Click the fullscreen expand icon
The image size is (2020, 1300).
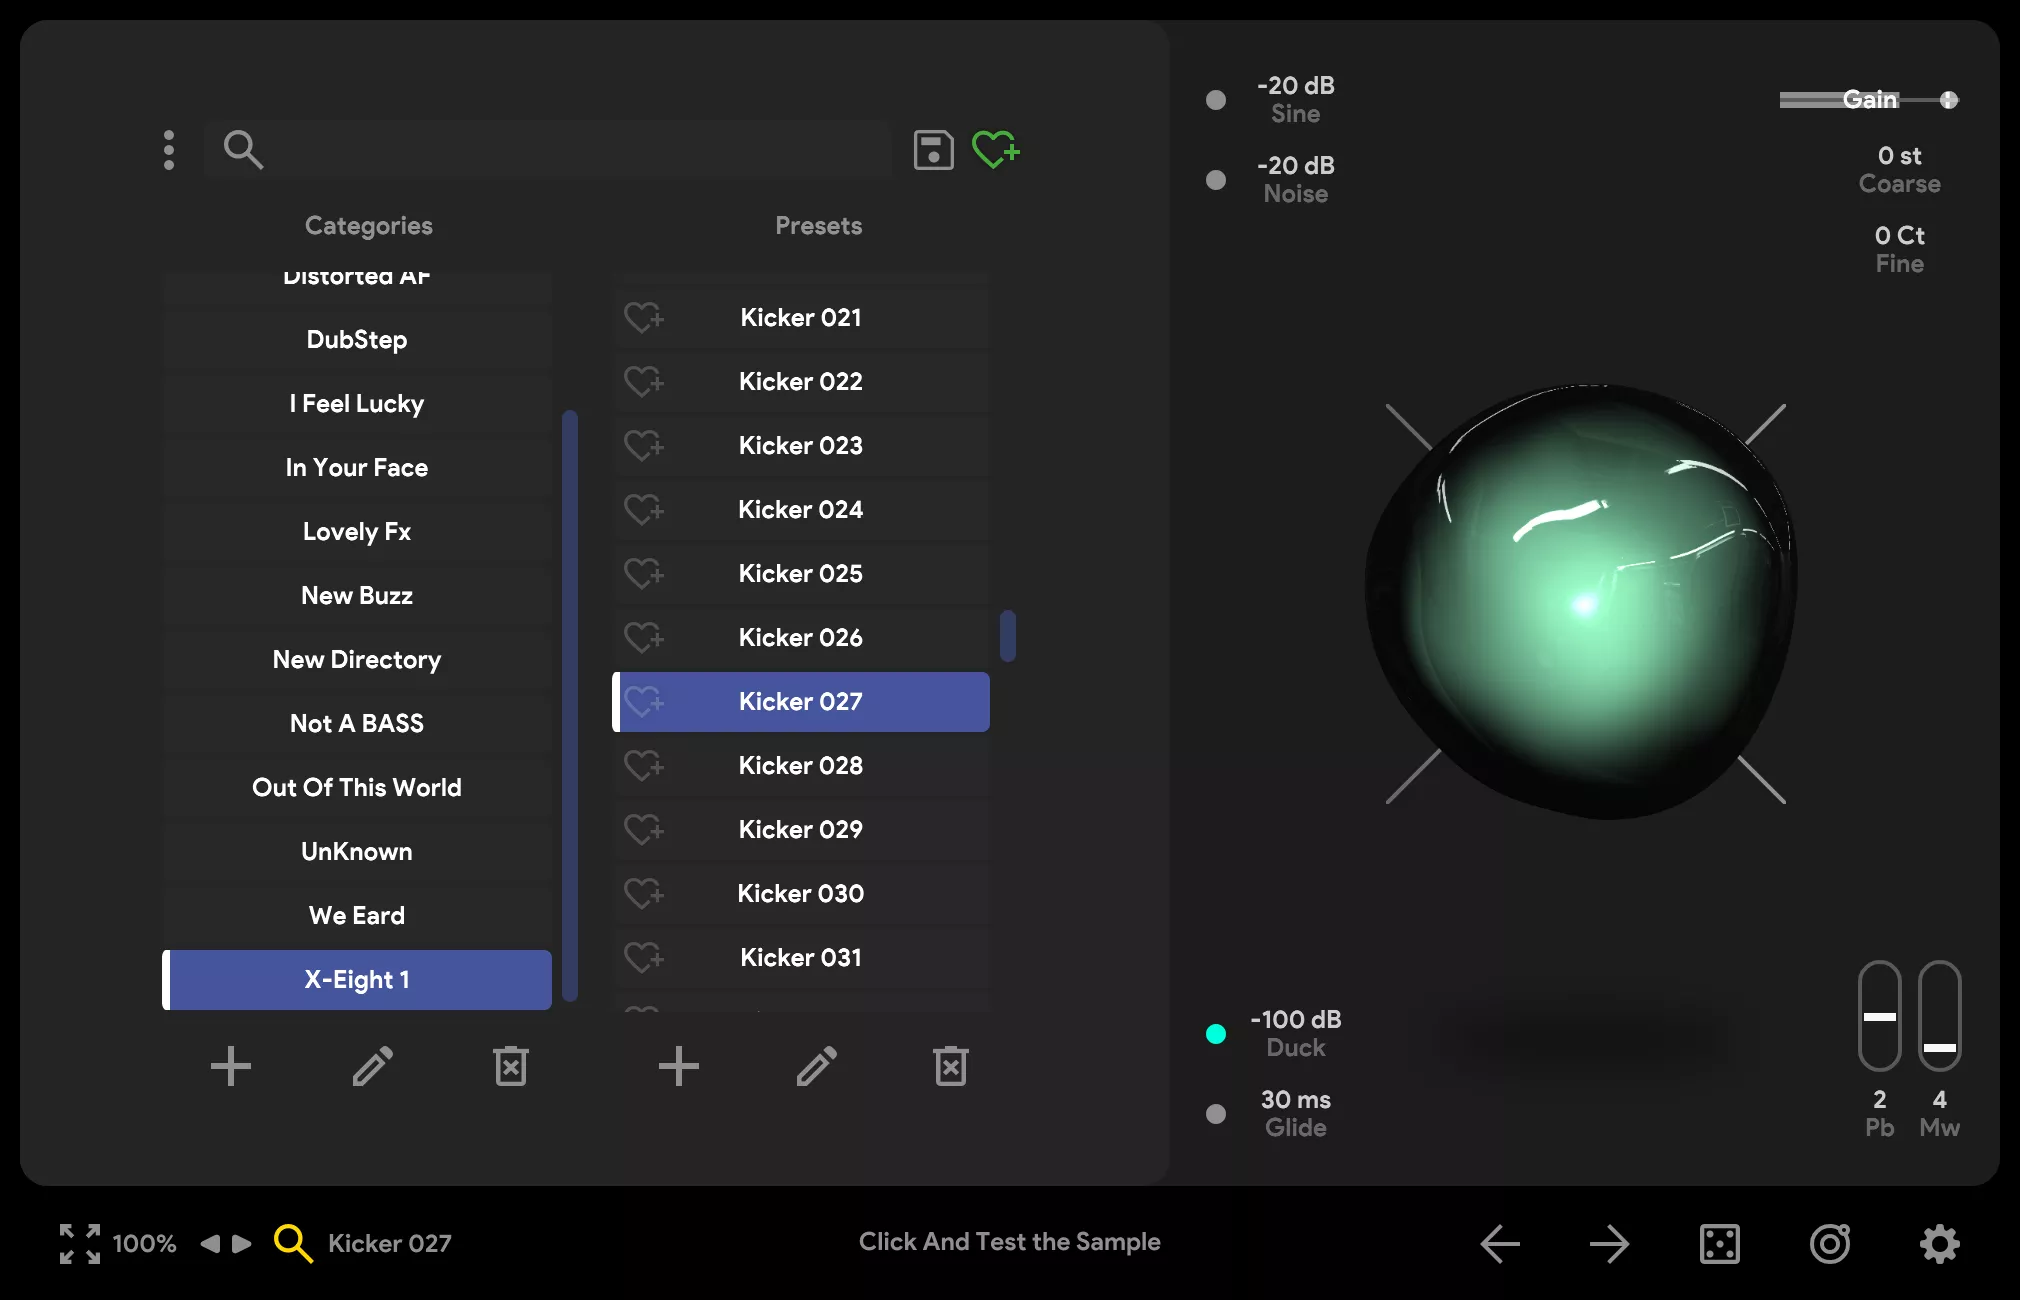(78, 1243)
